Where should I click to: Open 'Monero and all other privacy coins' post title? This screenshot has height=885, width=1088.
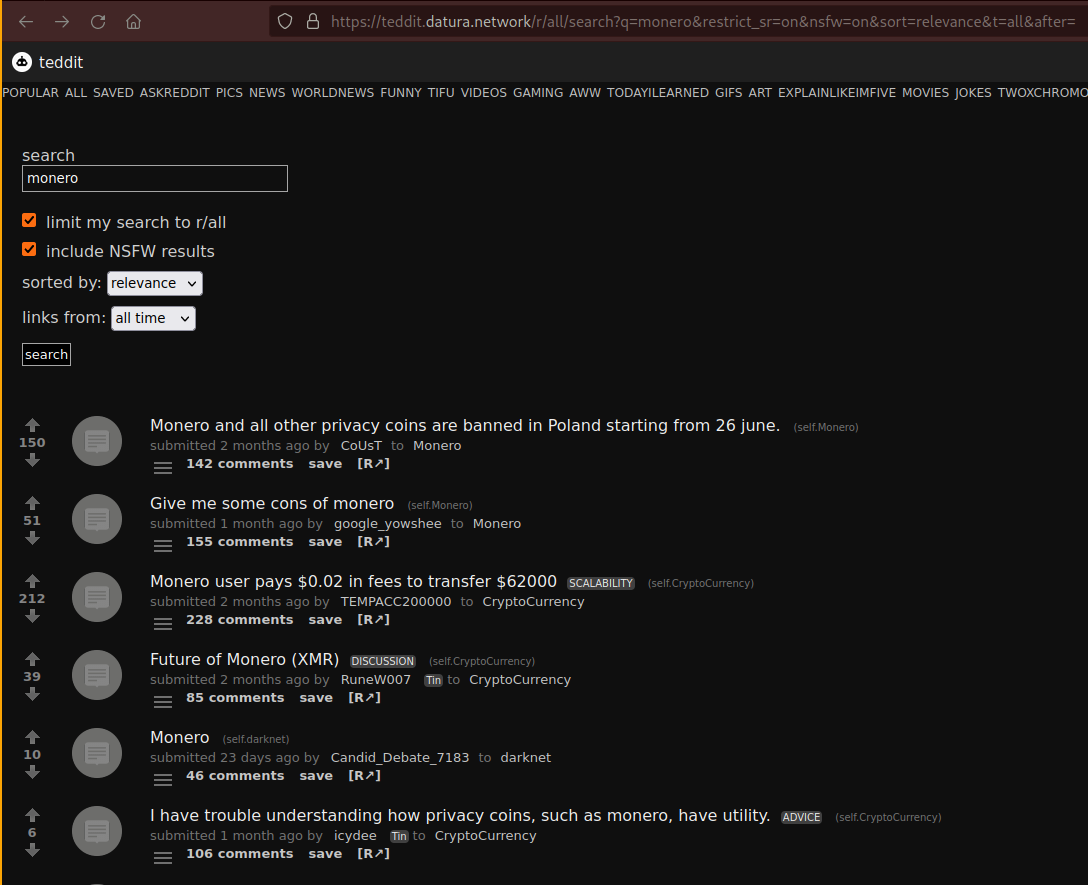tap(465, 425)
